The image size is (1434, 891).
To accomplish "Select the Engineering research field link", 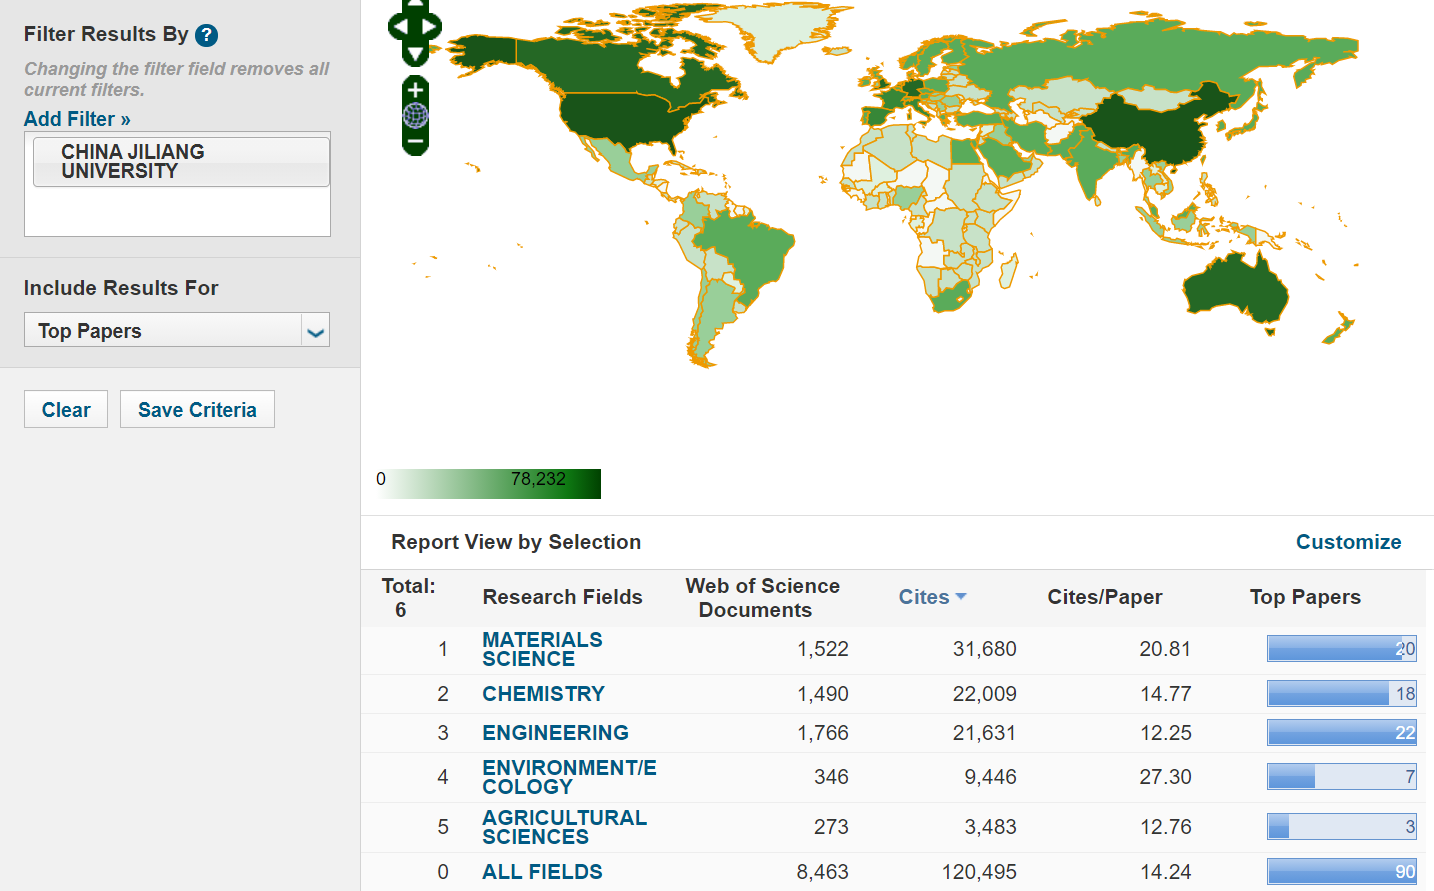I will (x=555, y=733).
